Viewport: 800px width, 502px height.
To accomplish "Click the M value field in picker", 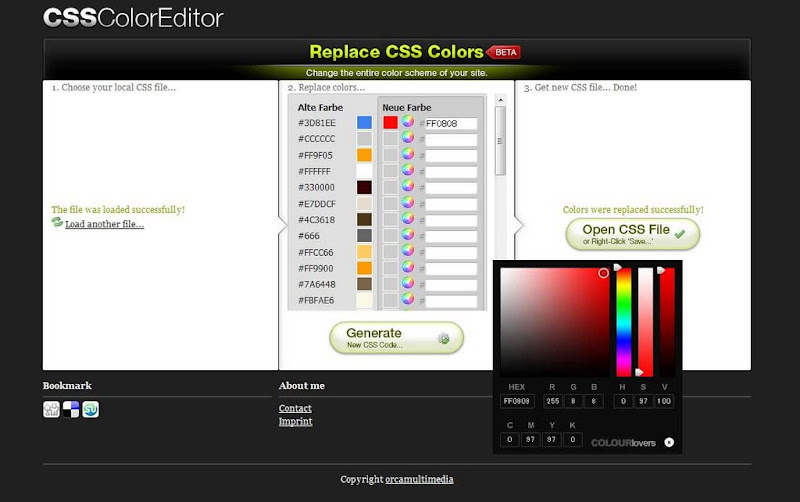I will tap(531, 439).
